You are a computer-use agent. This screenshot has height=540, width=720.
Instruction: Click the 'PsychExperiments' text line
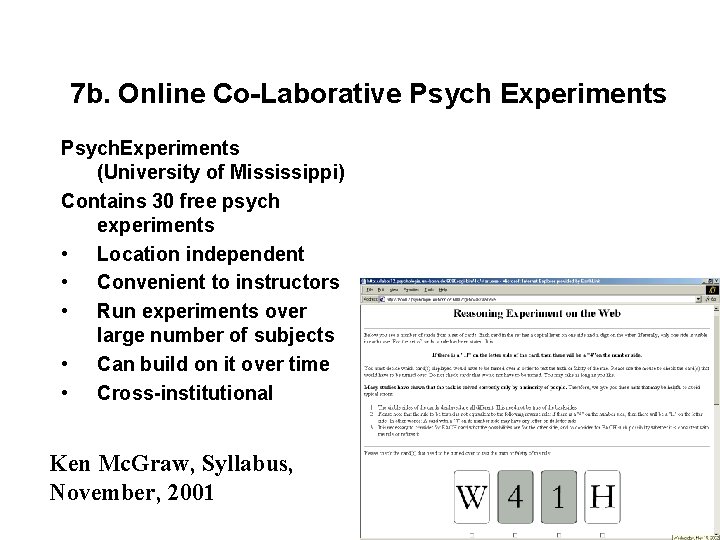tap(150, 148)
